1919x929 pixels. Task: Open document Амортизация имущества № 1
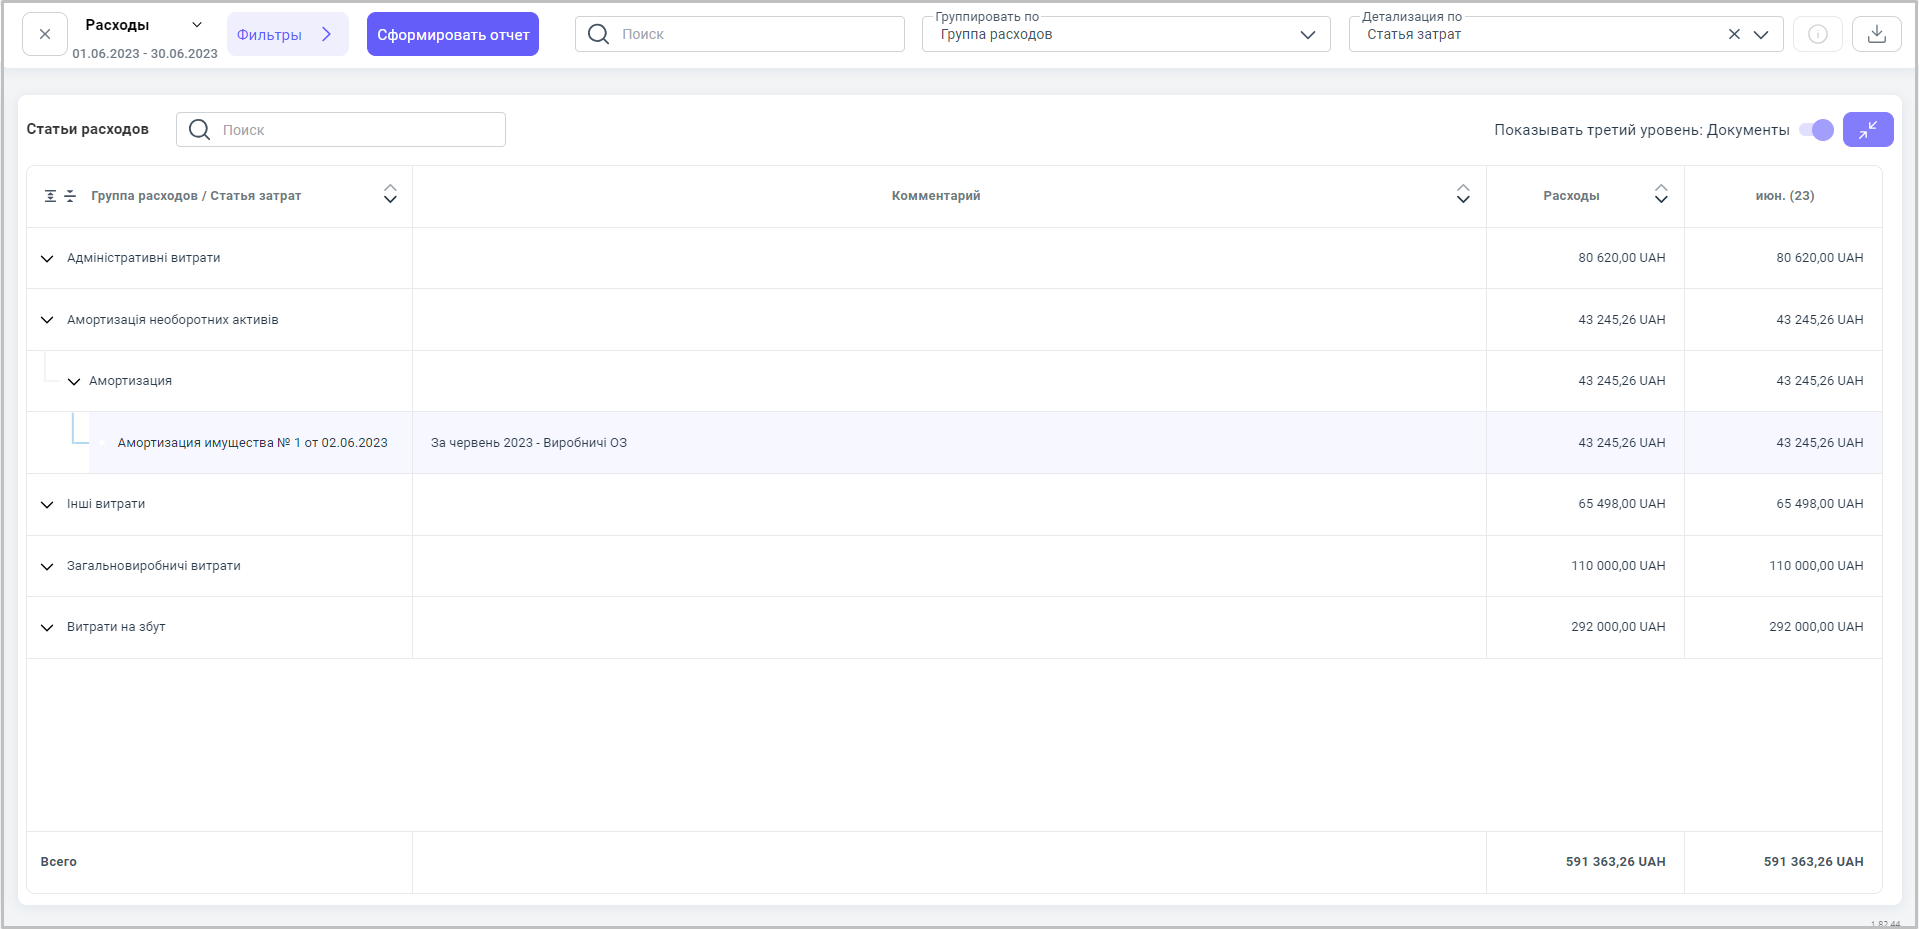click(x=252, y=443)
